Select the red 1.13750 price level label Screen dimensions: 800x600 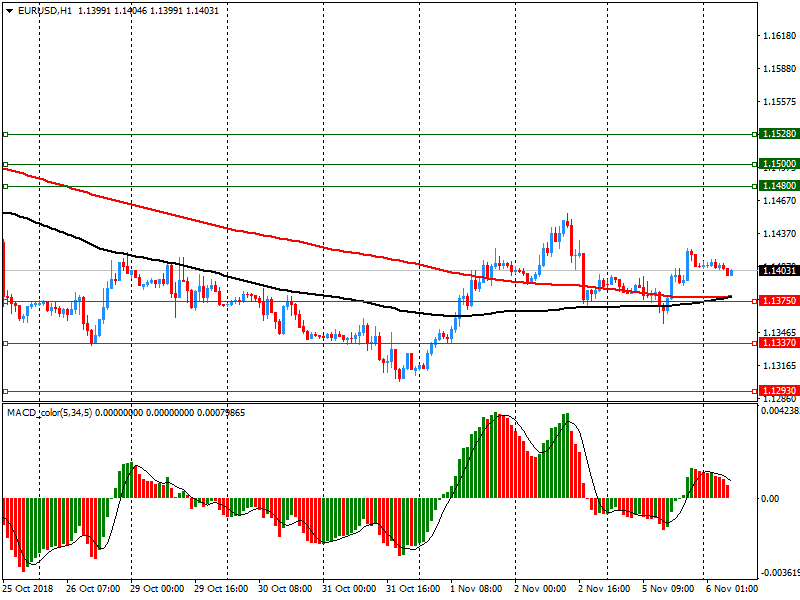click(x=779, y=301)
